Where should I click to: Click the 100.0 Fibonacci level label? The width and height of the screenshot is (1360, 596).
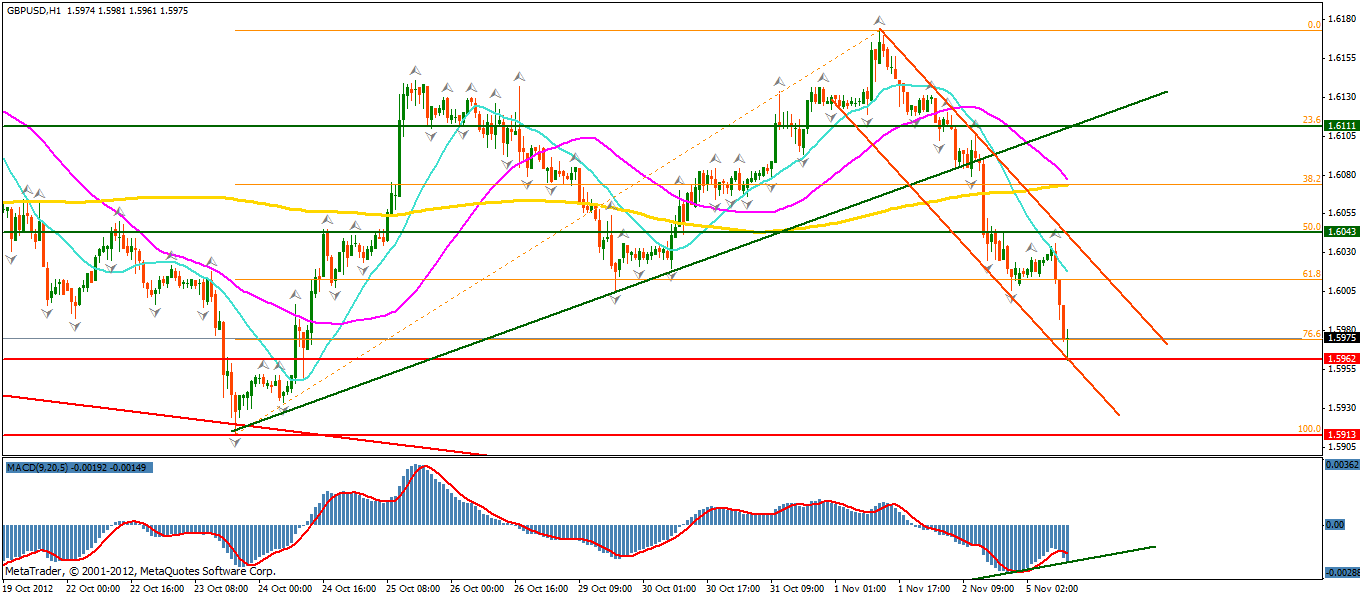click(1309, 429)
